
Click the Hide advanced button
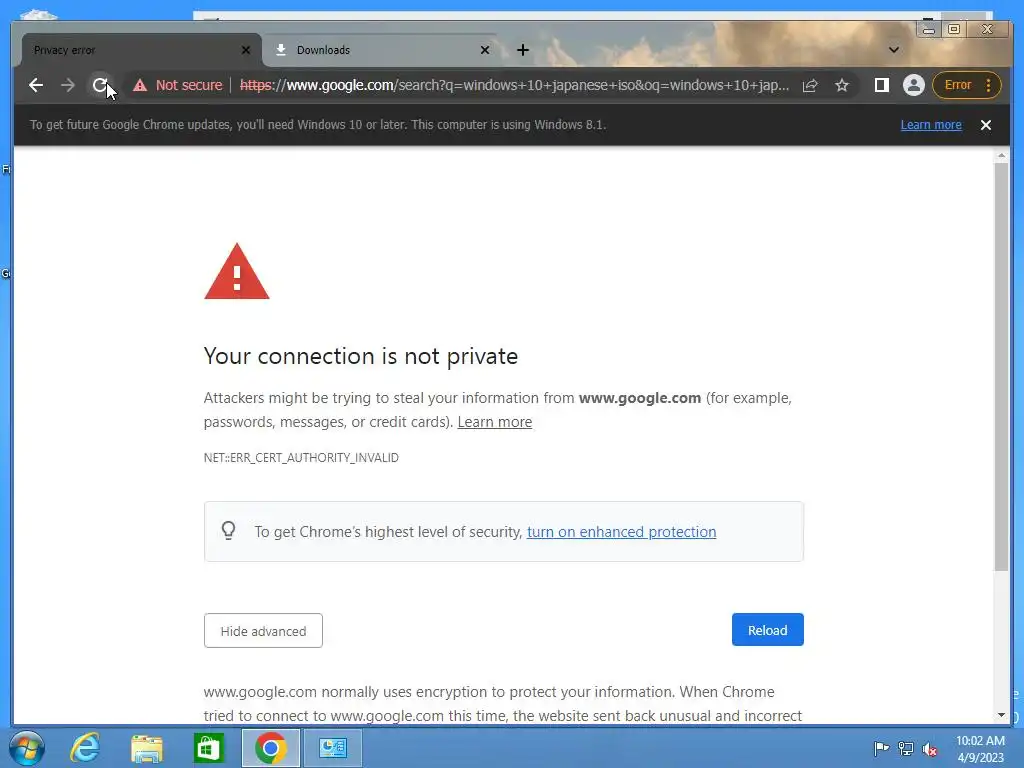263,631
